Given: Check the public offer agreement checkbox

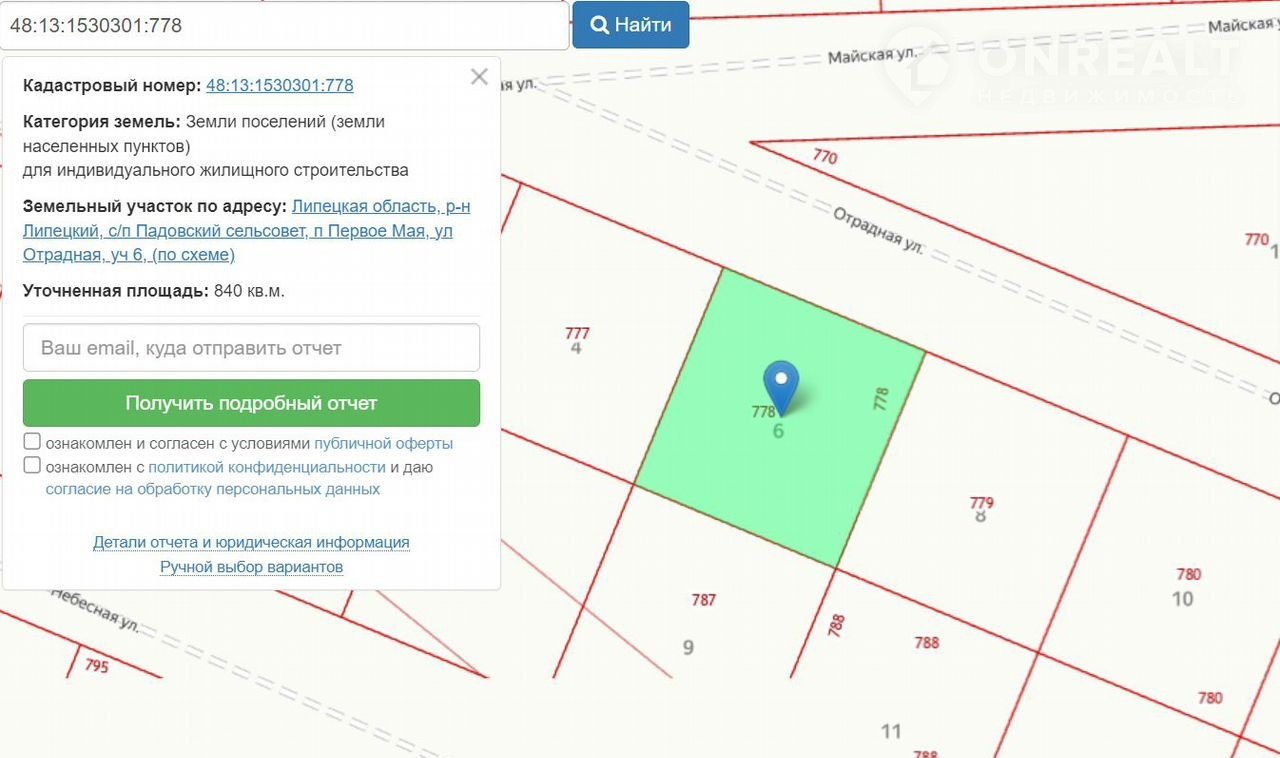Looking at the screenshot, I should [32, 442].
